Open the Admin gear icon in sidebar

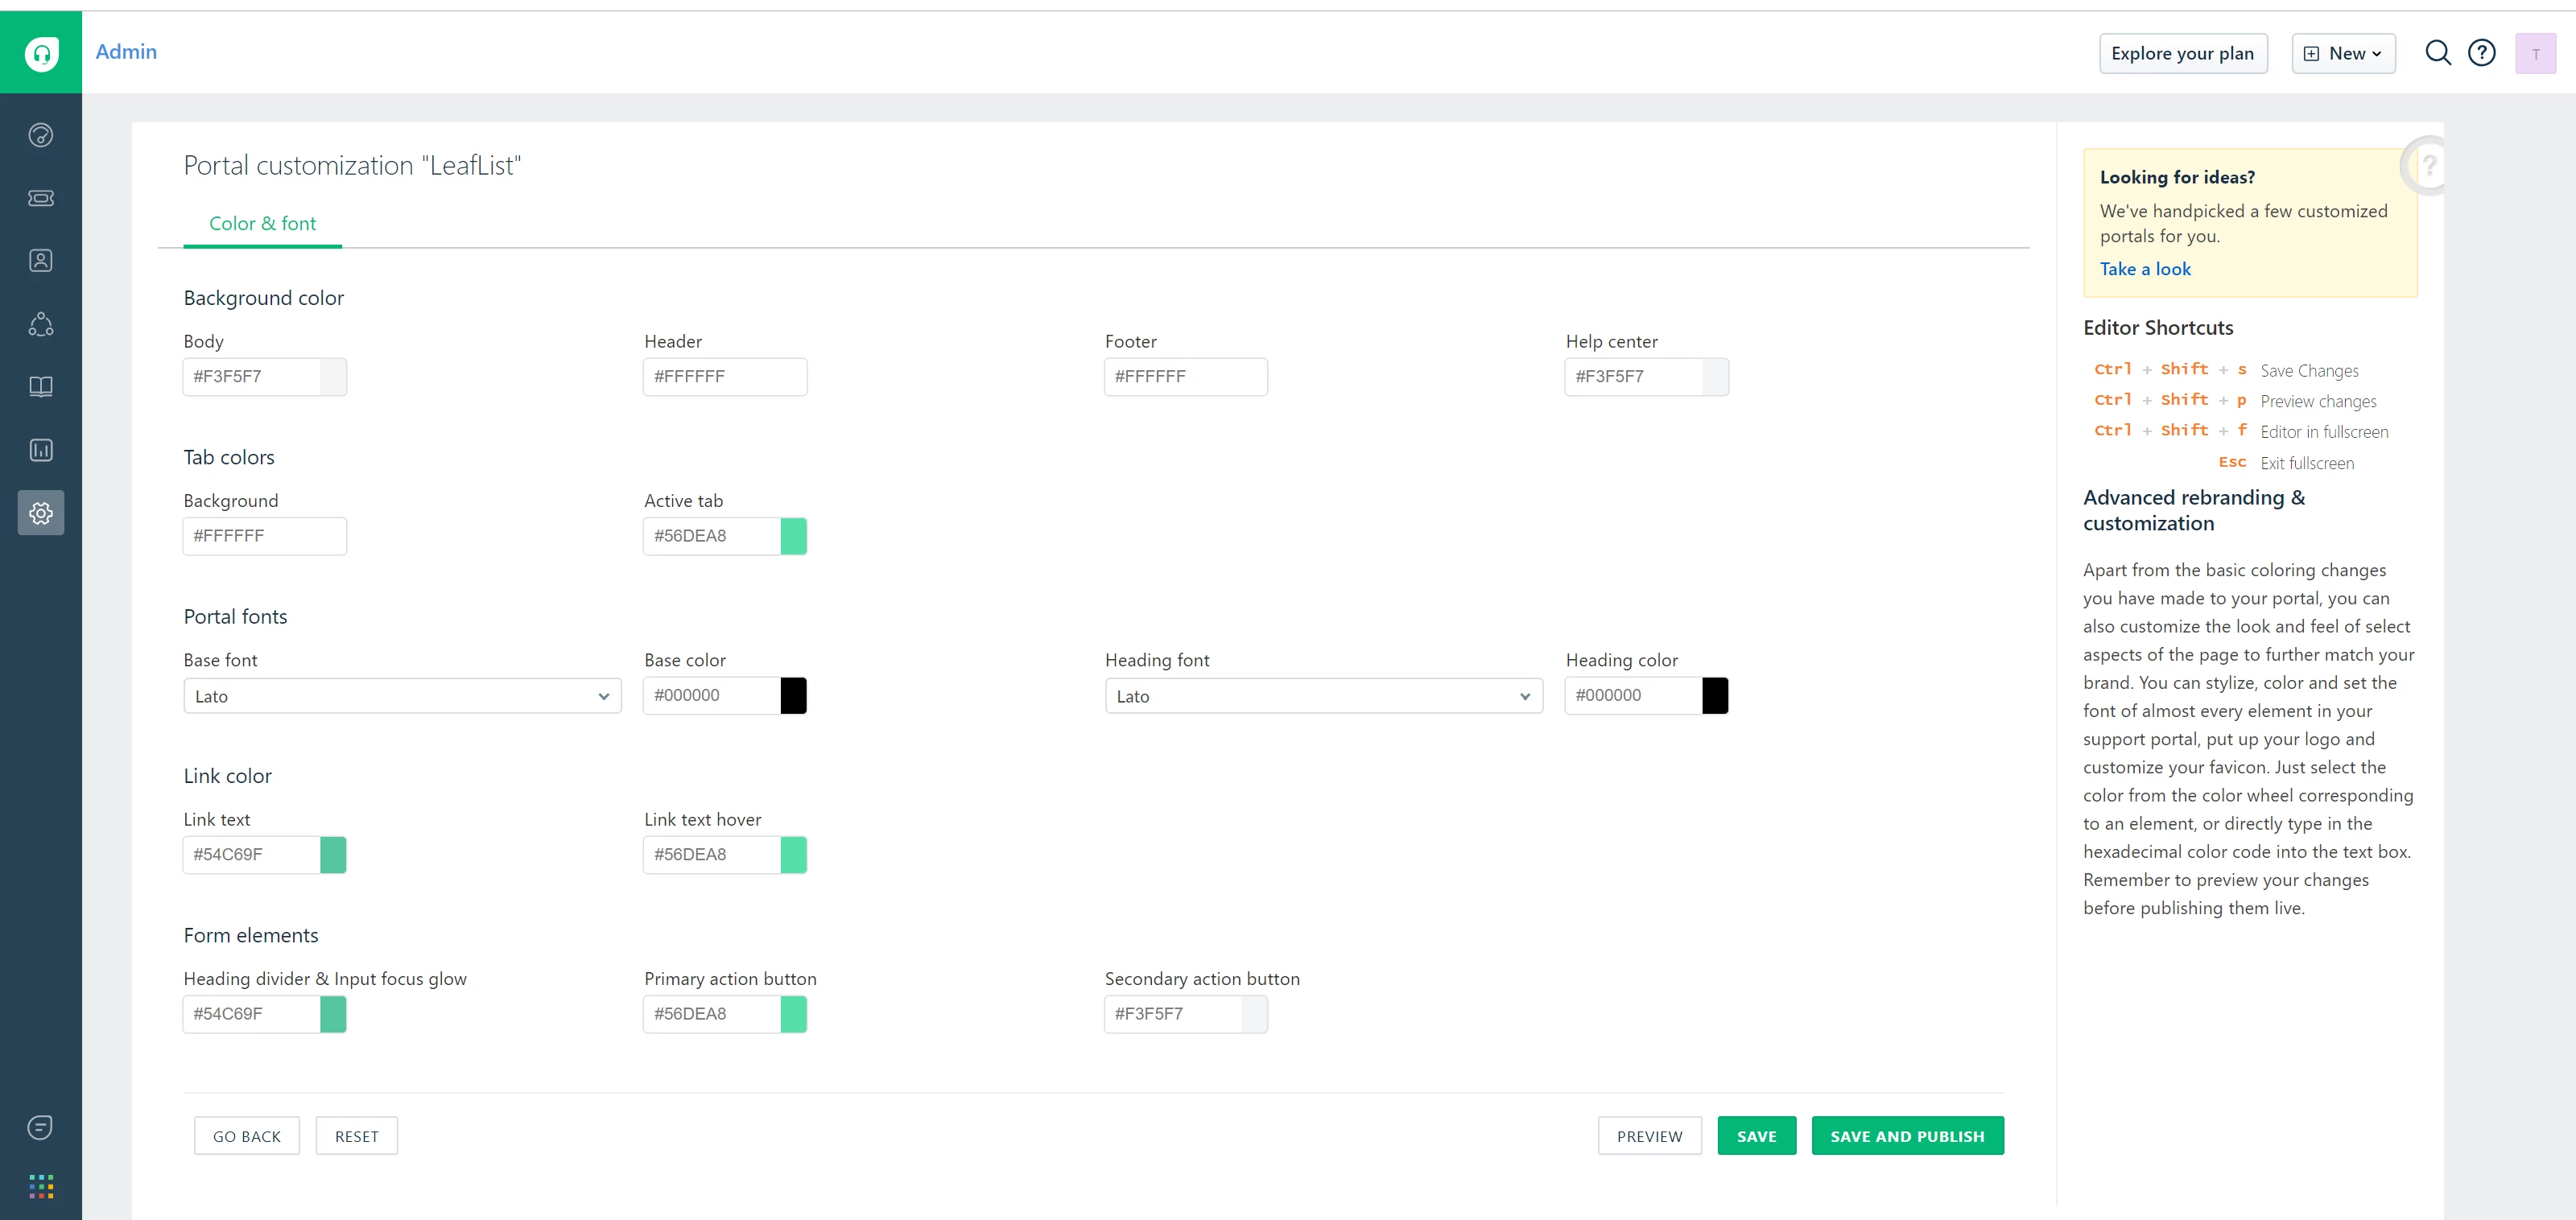[41, 513]
